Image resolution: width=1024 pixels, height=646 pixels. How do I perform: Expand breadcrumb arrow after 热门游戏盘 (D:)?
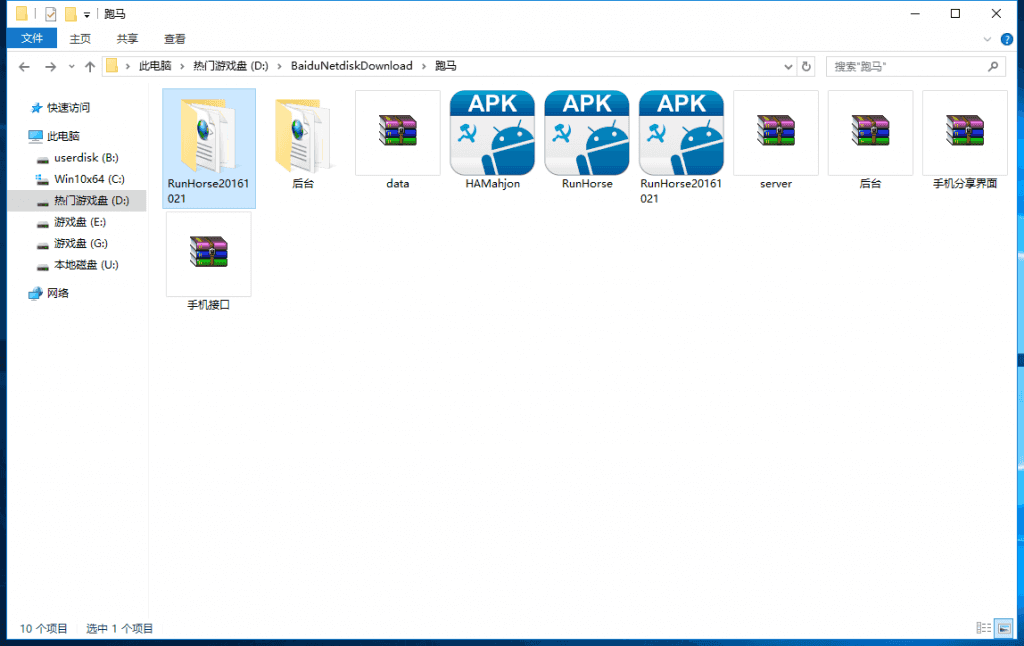[x=280, y=66]
